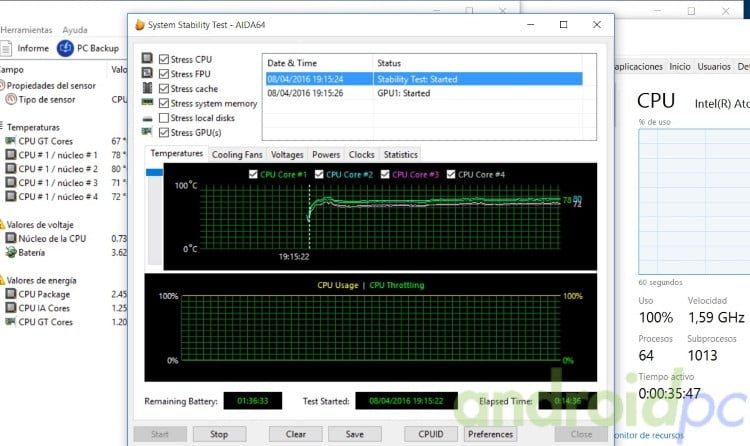
Task: Enable the Stress local disks checkbox
Action: (x=164, y=118)
